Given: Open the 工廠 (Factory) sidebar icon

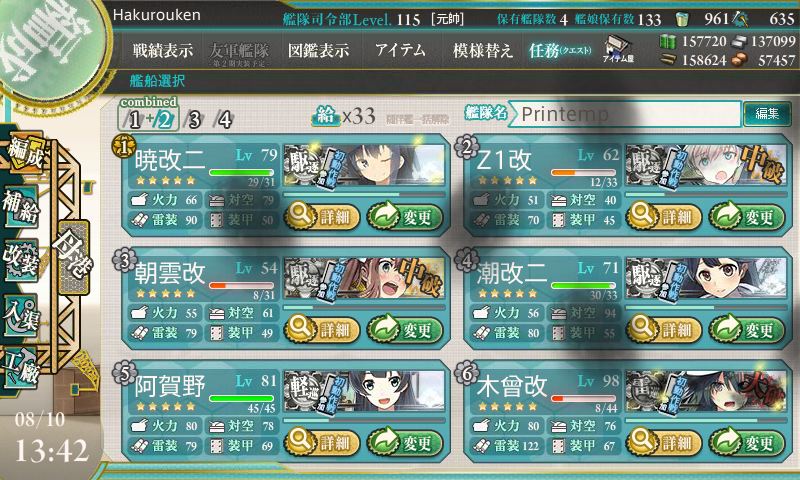Looking at the screenshot, I should point(20,368).
